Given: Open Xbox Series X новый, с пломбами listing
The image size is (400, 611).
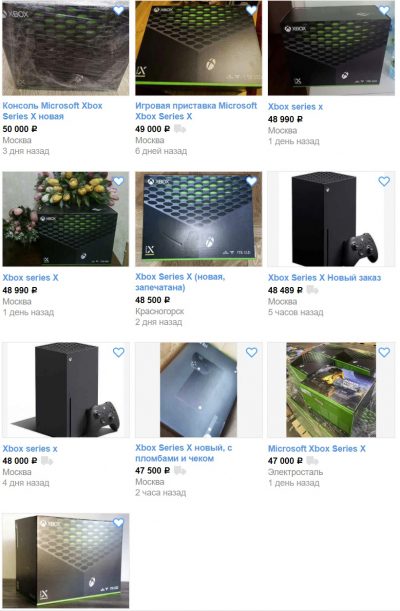Looking at the screenshot, I should tap(183, 453).
